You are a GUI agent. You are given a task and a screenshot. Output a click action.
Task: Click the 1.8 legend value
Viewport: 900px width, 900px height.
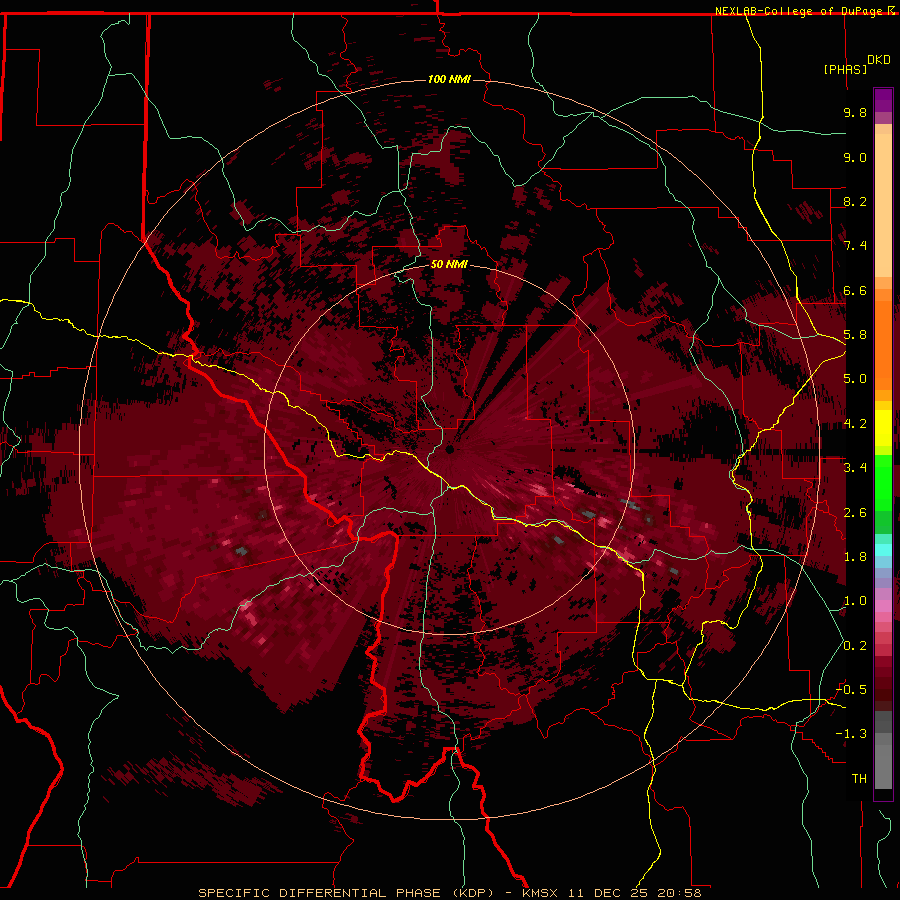[x=855, y=557]
